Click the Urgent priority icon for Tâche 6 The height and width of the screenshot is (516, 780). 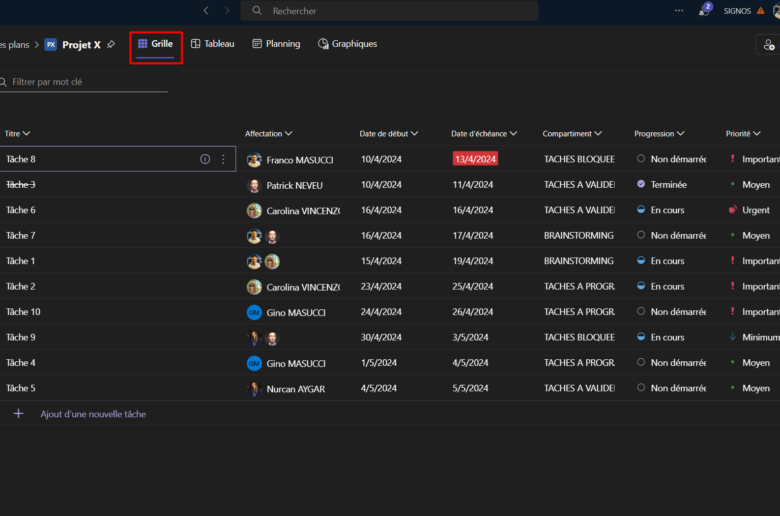click(733, 210)
